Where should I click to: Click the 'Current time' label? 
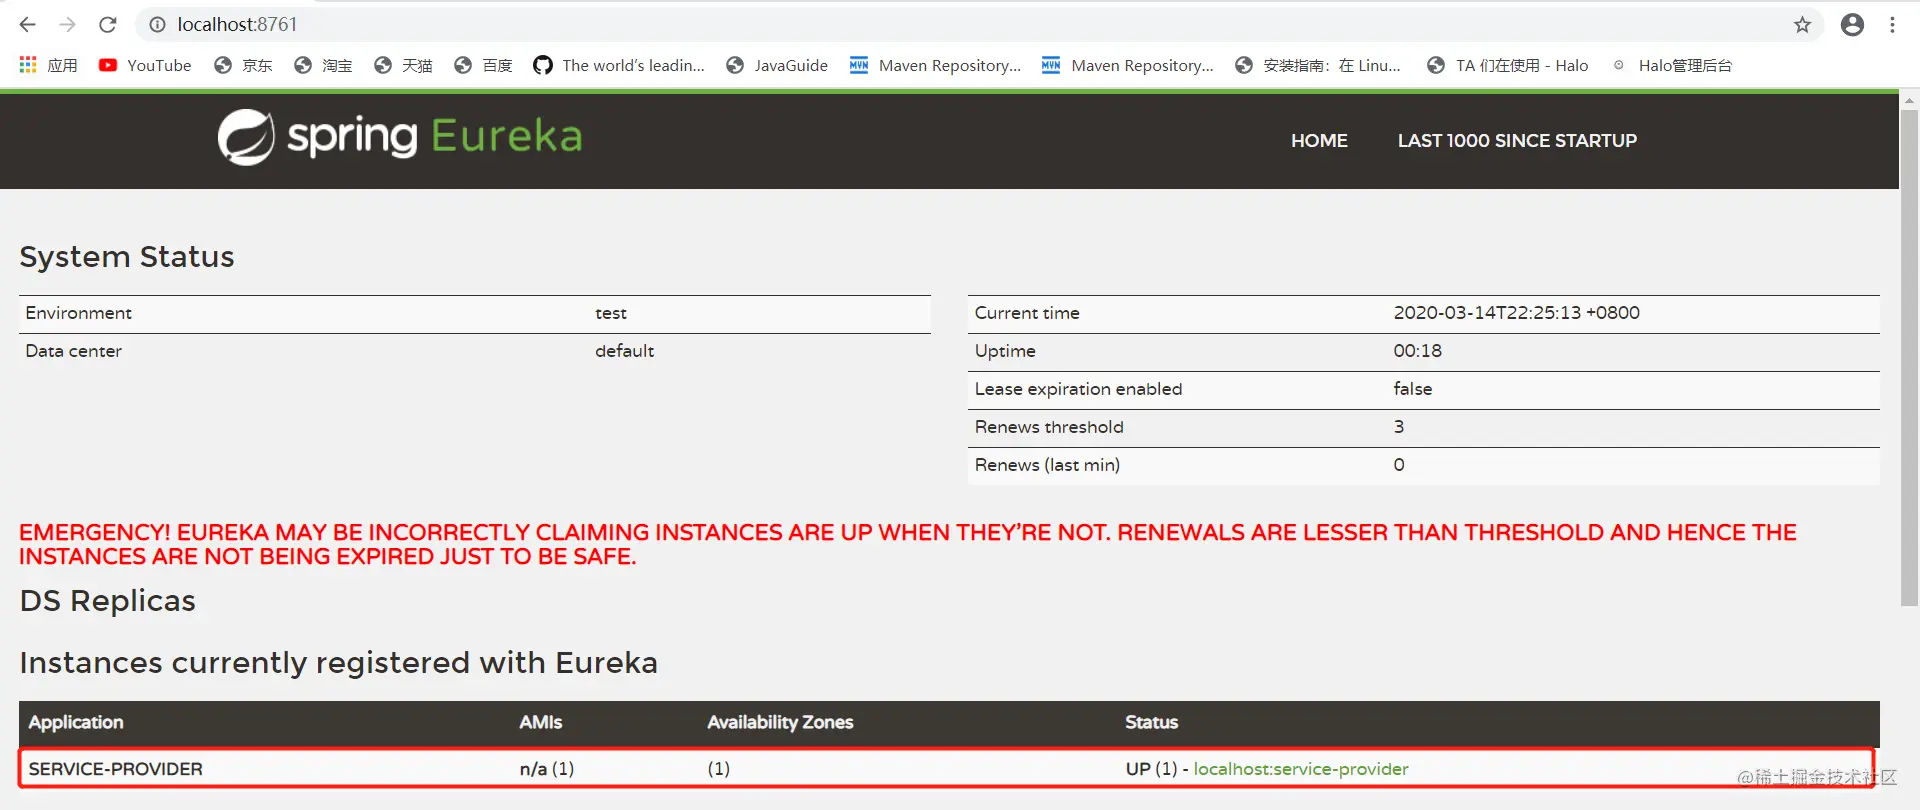coord(1027,313)
